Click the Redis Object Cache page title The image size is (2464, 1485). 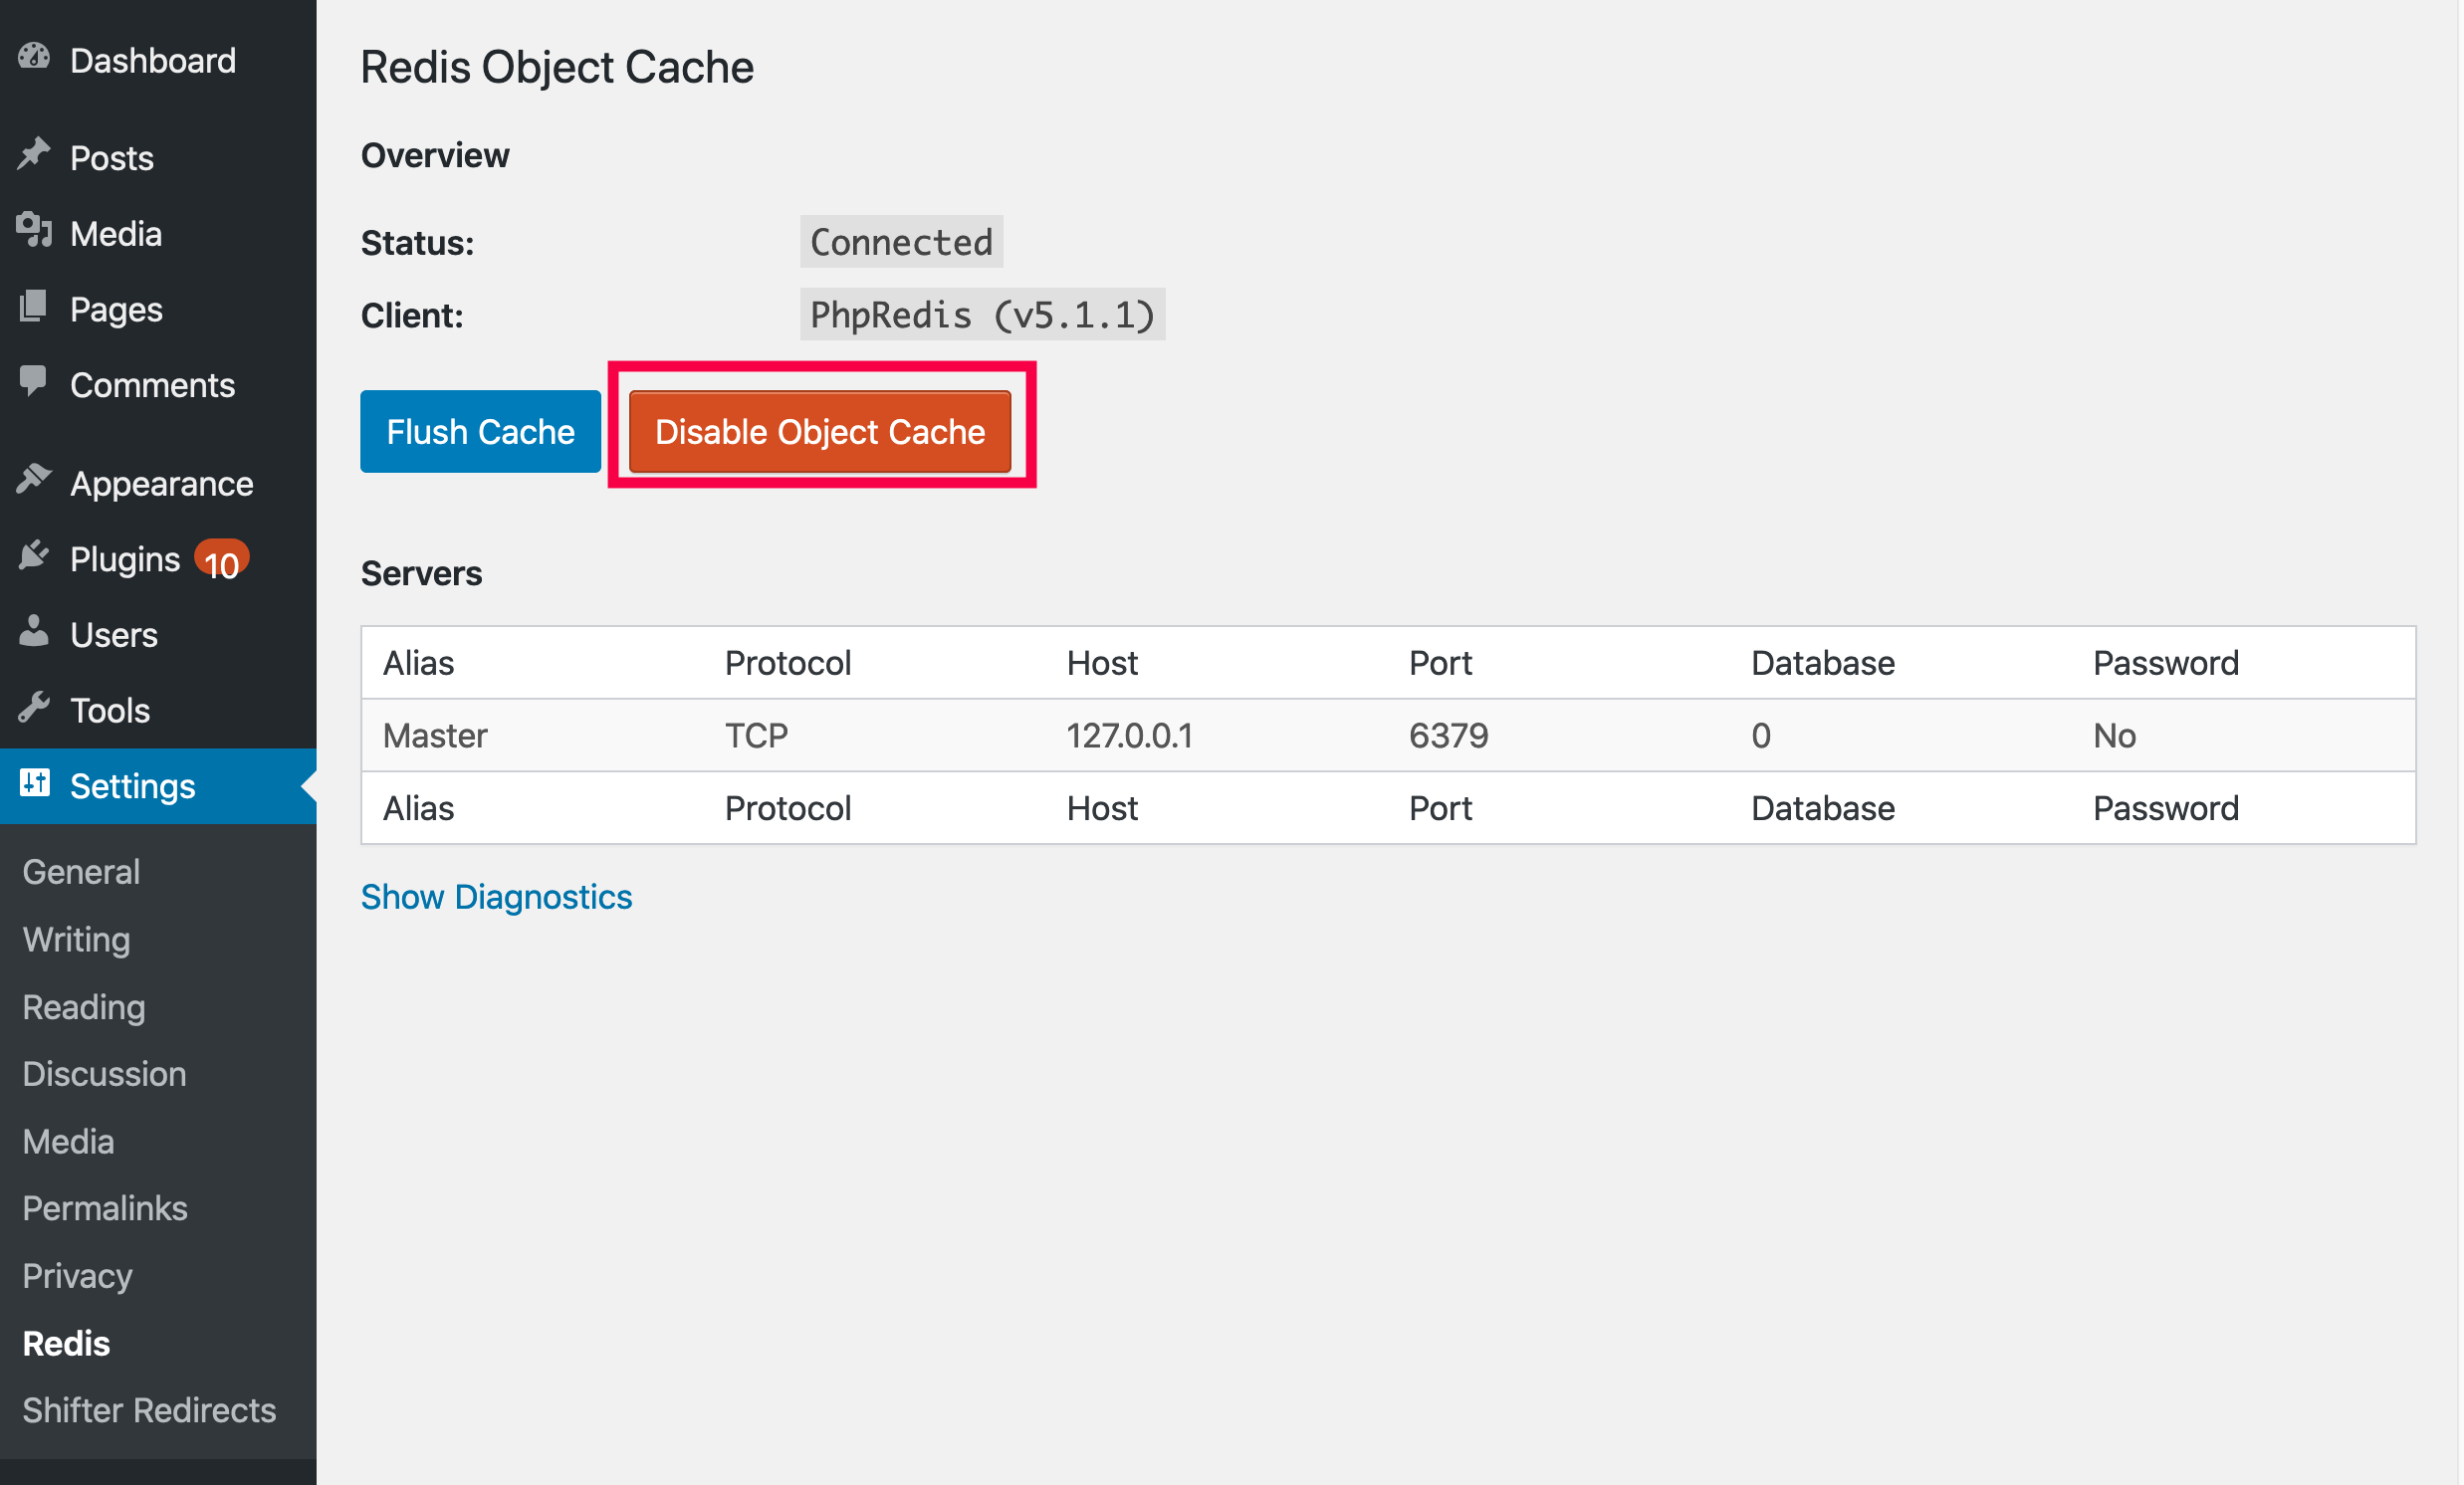click(x=557, y=68)
